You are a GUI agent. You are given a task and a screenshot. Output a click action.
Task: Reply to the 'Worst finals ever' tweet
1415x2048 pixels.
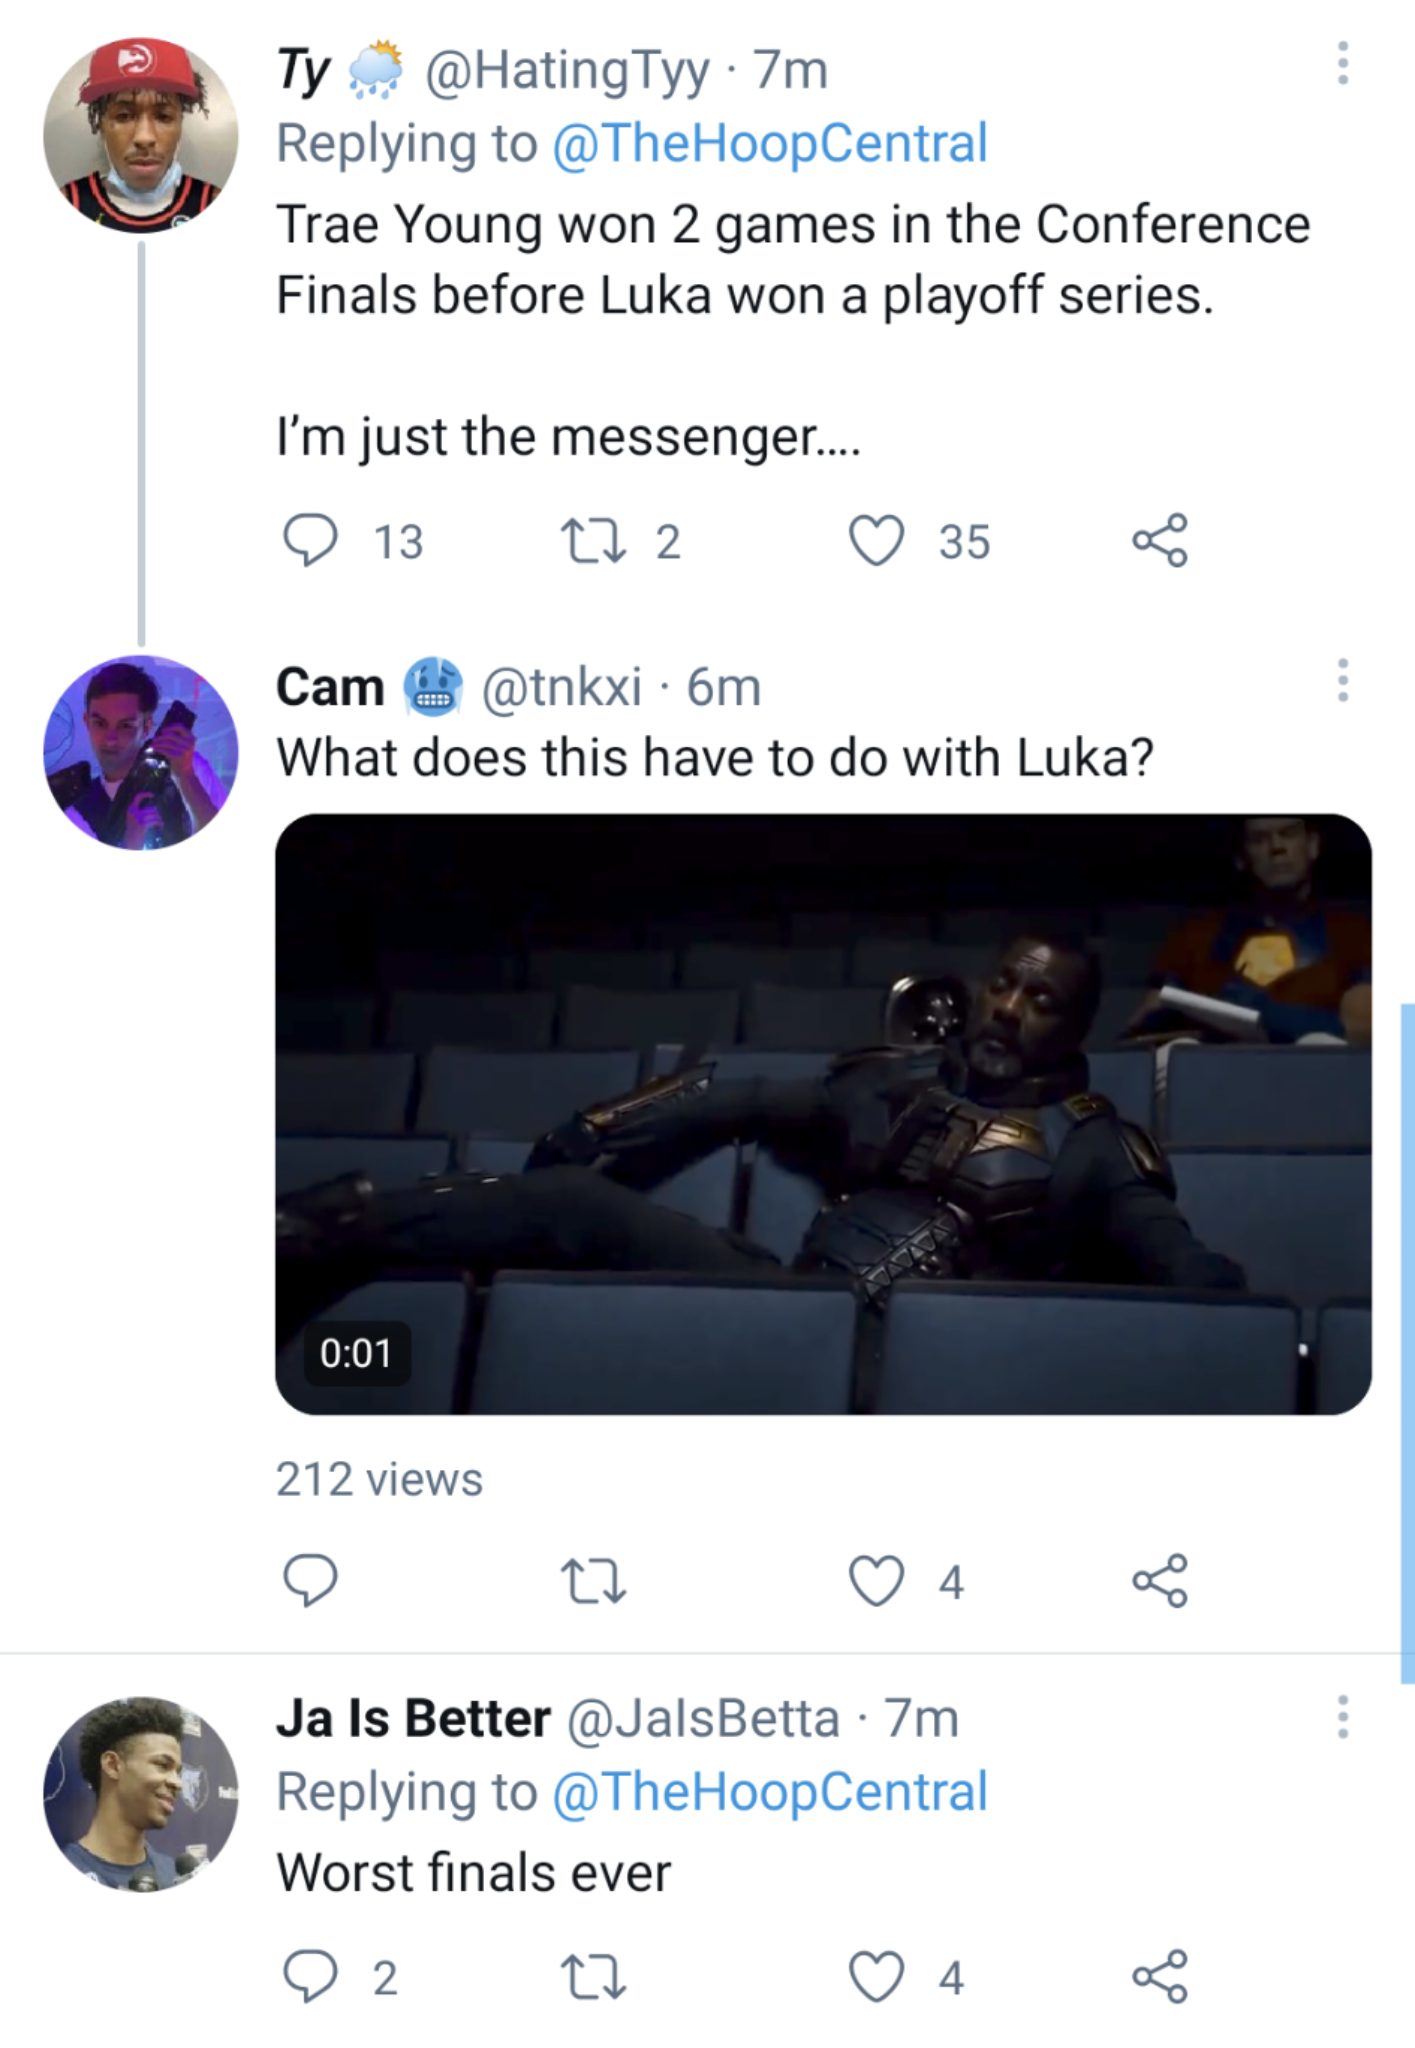click(x=310, y=1977)
